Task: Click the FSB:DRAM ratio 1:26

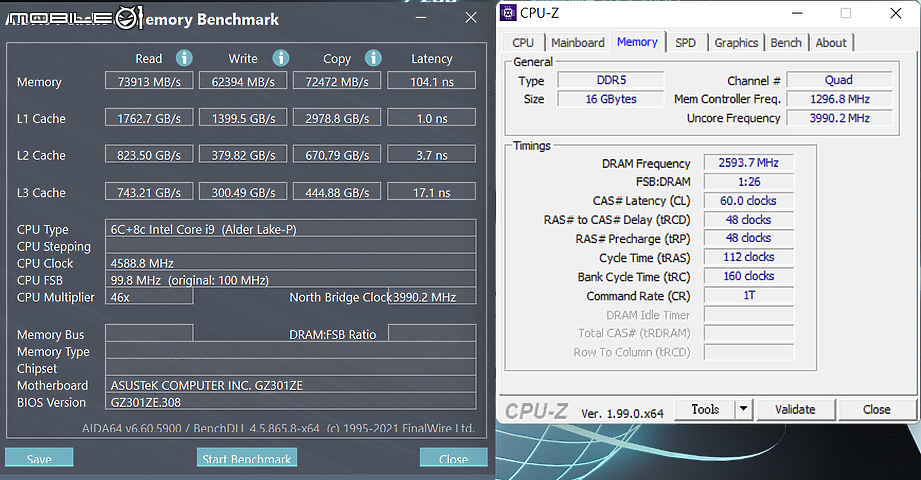Action: 749,182
